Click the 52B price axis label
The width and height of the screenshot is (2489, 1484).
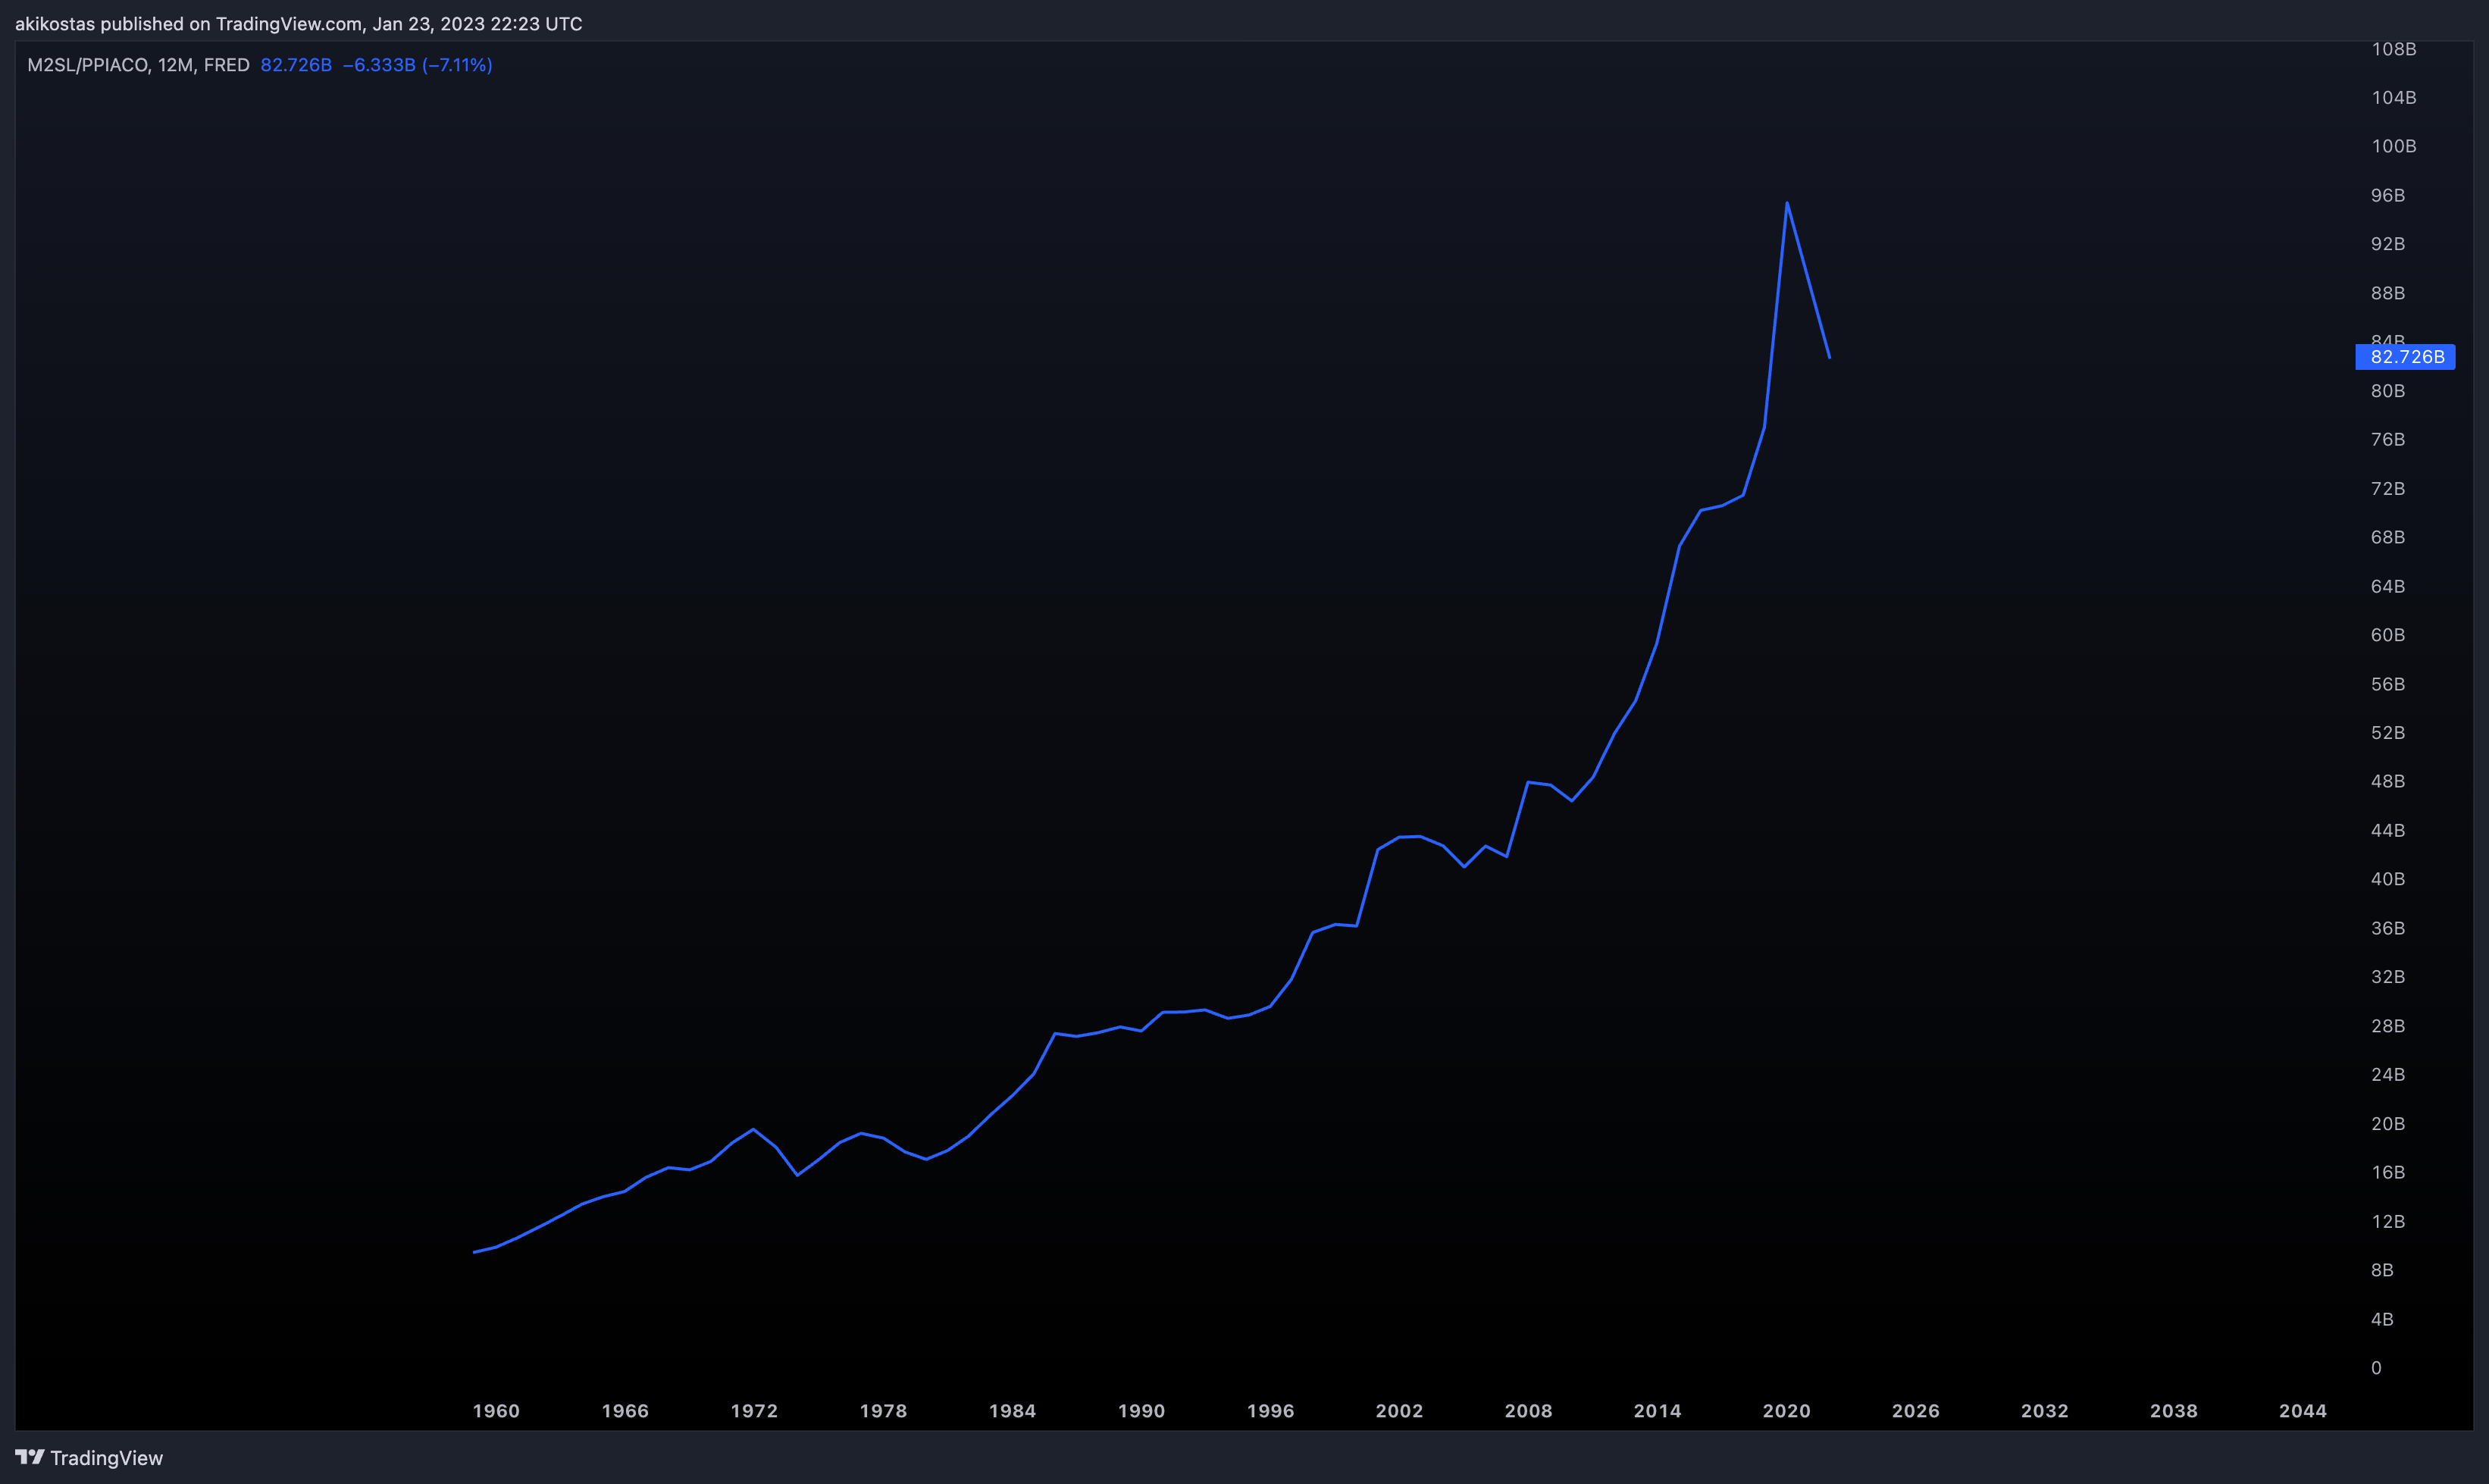click(2387, 733)
